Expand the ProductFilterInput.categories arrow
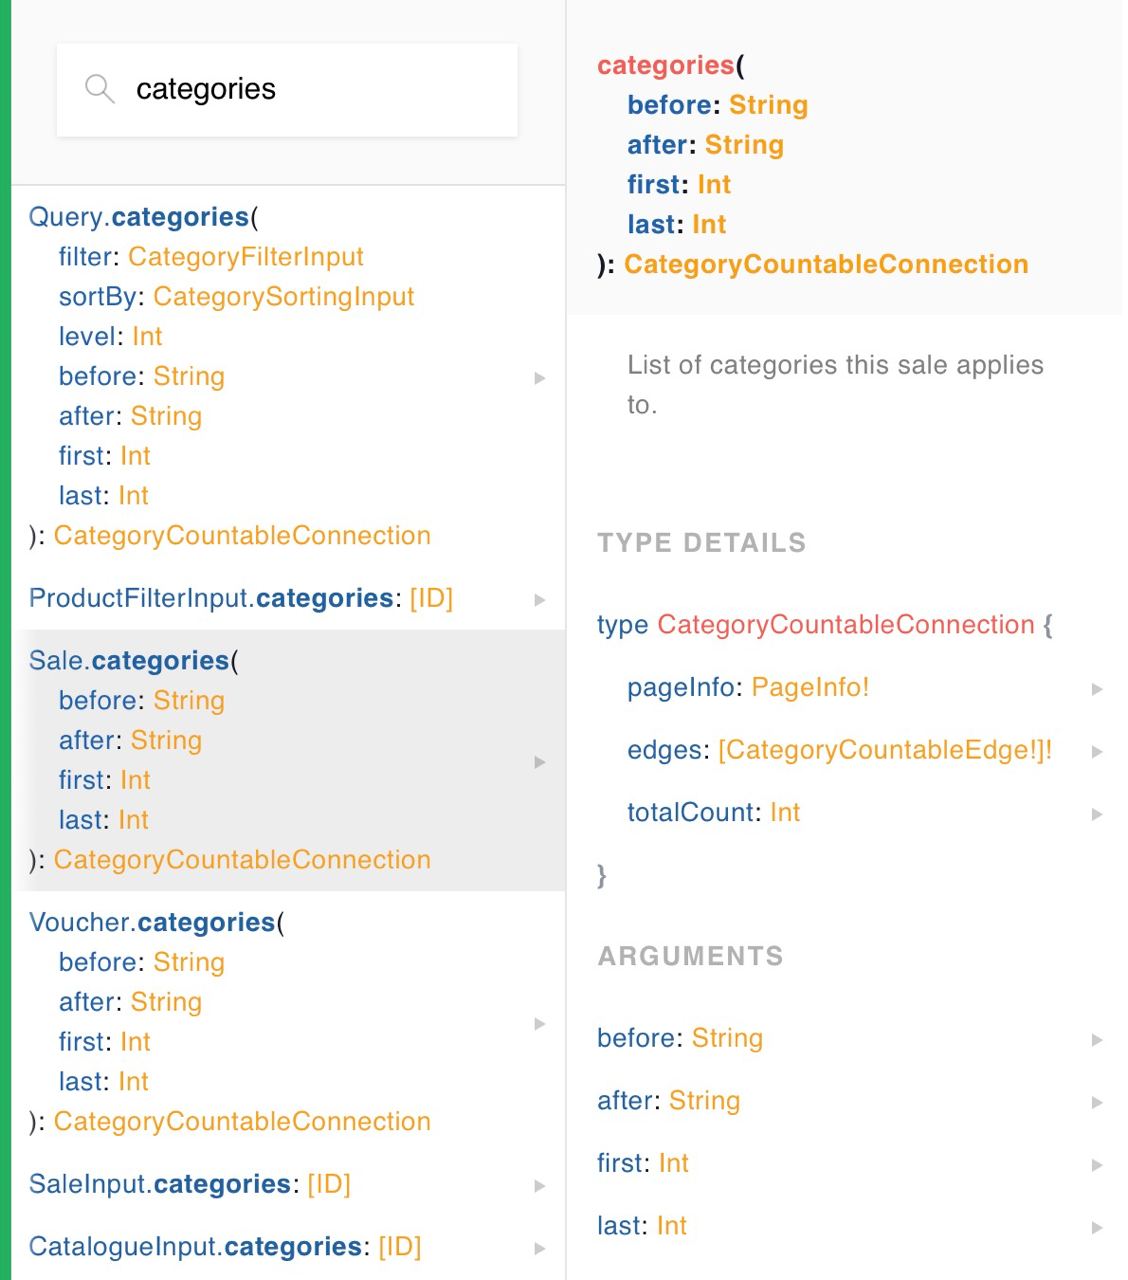This screenshot has width=1128, height=1280. [540, 600]
